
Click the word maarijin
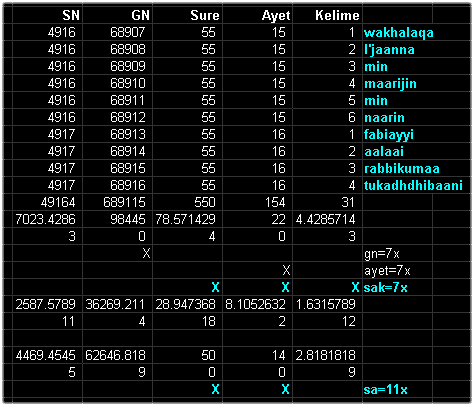pos(390,83)
